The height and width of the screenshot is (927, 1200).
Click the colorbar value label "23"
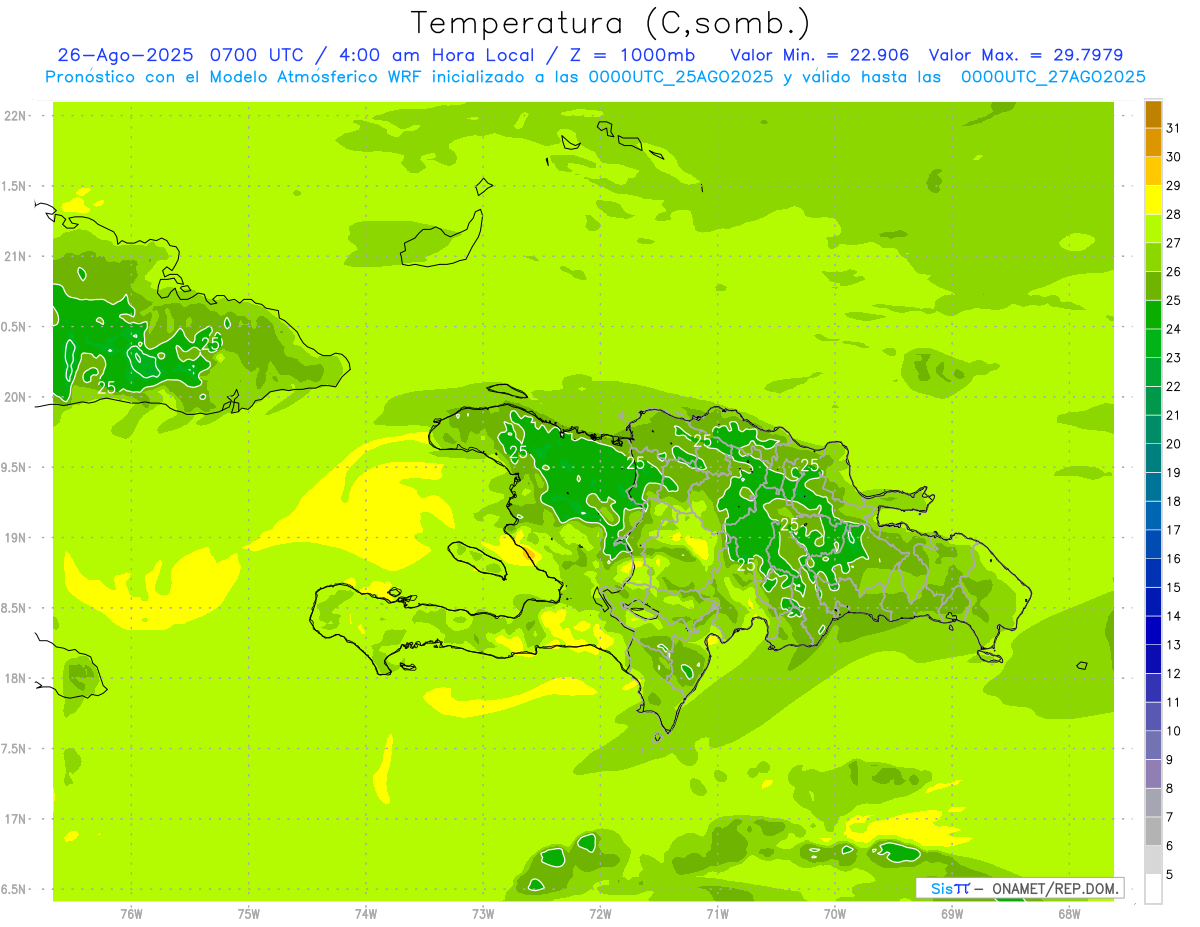[x=1174, y=358]
